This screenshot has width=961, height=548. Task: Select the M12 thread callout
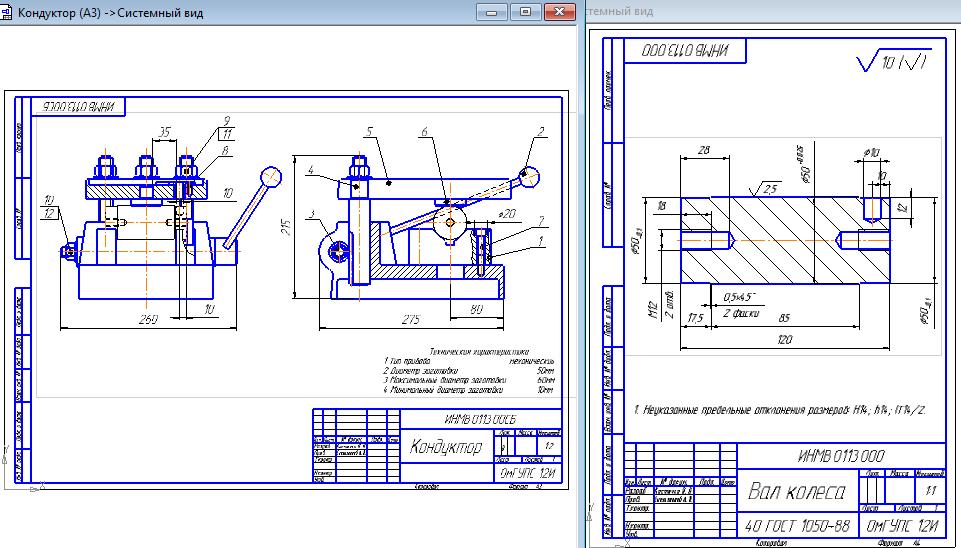pyautogui.click(x=653, y=310)
